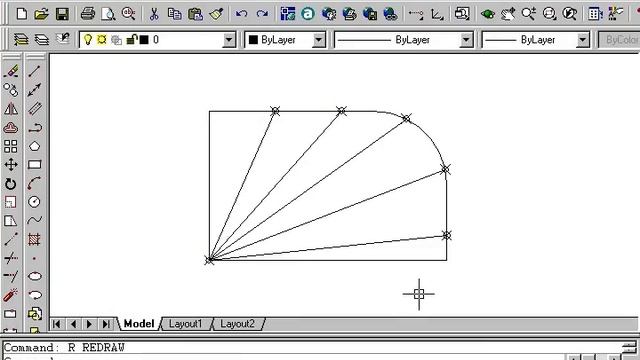Viewport: 640px width, 360px height.
Task: Click the temporary tracking point icon
Action: 416,14
